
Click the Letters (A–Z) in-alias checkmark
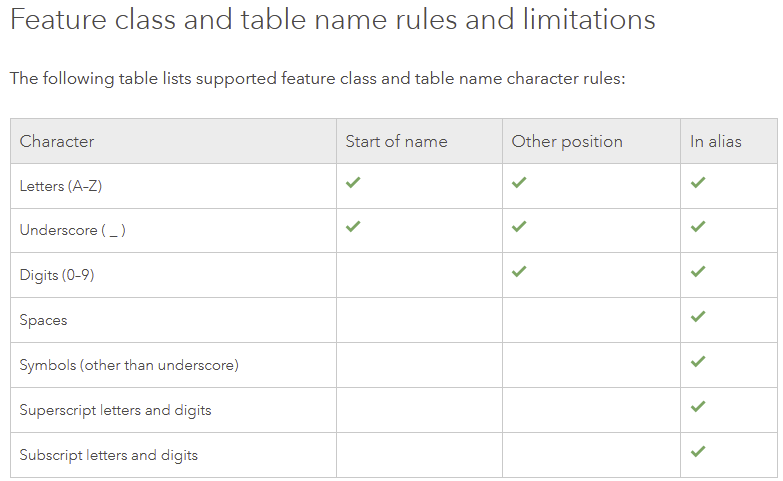[698, 183]
